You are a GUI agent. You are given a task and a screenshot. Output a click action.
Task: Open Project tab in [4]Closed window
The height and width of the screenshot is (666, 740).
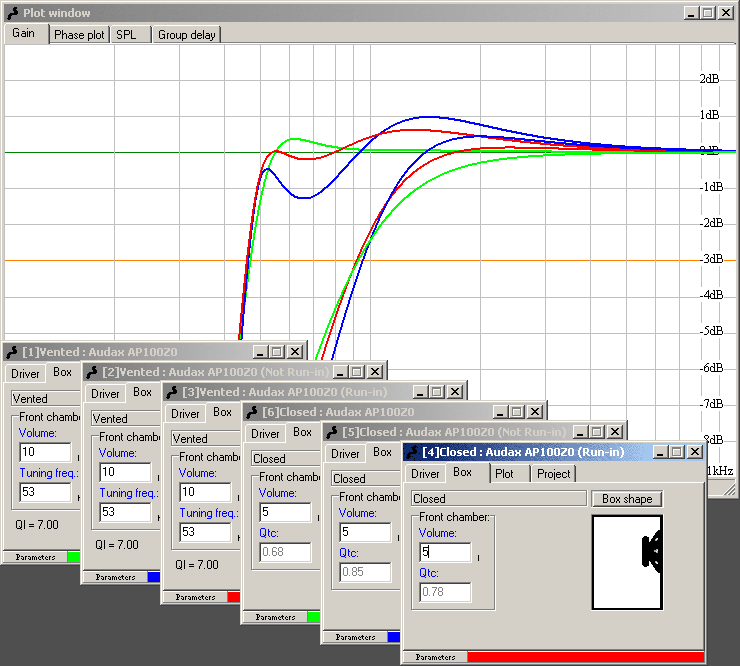[x=554, y=474]
